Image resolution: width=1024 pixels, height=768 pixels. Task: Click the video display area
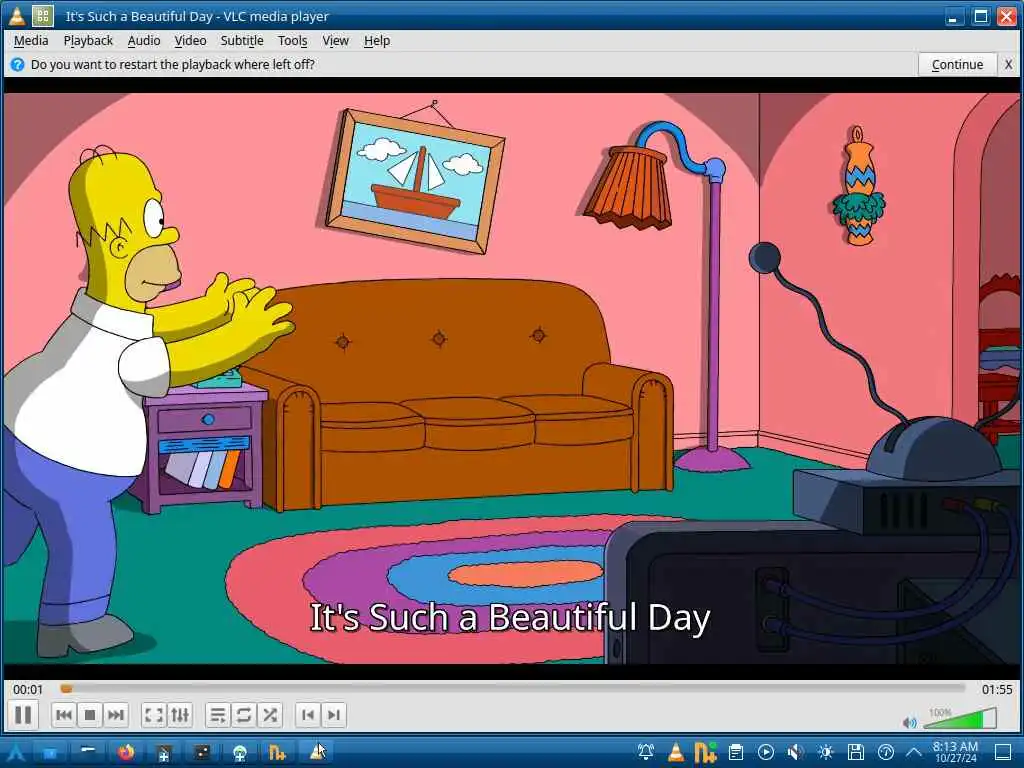[511, 379]
